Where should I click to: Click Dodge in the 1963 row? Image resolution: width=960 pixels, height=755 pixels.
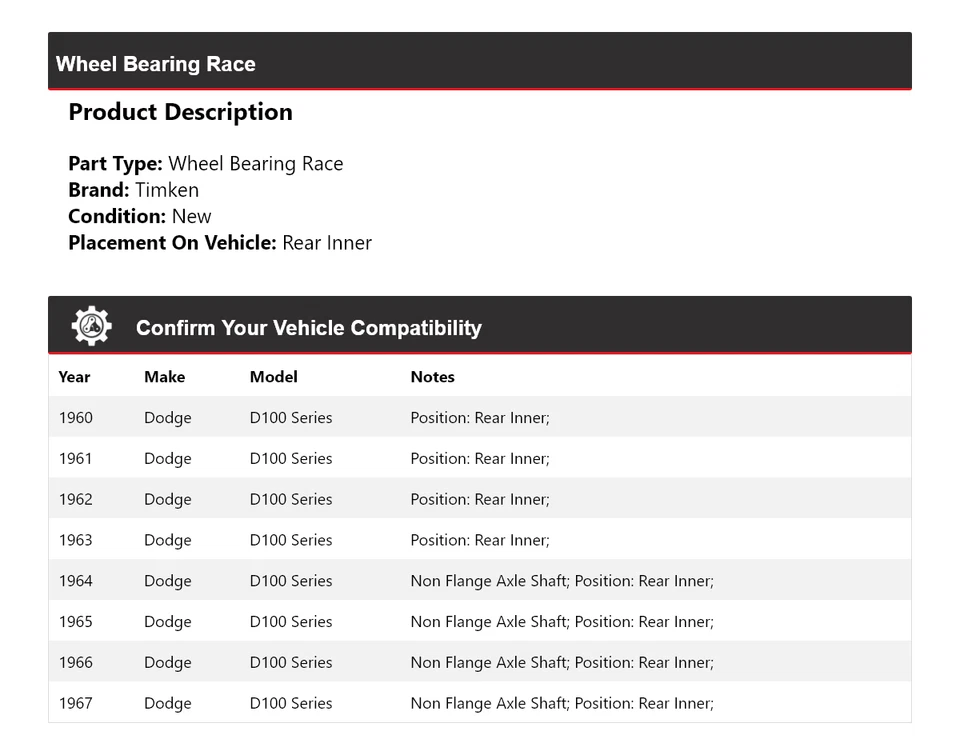[167, 541]
